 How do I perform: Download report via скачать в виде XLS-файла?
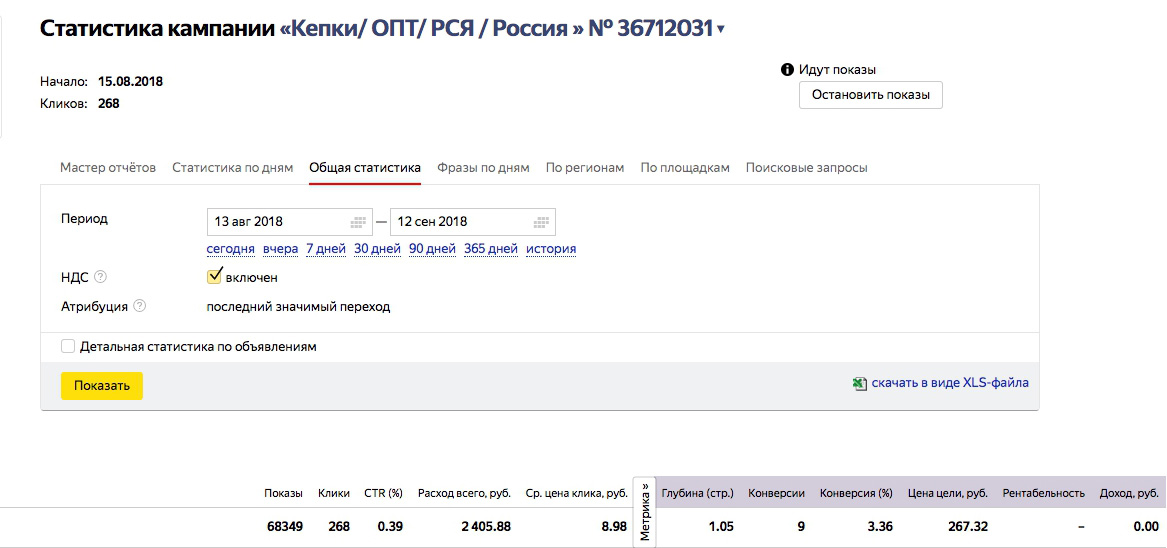[x=950, y=383]
